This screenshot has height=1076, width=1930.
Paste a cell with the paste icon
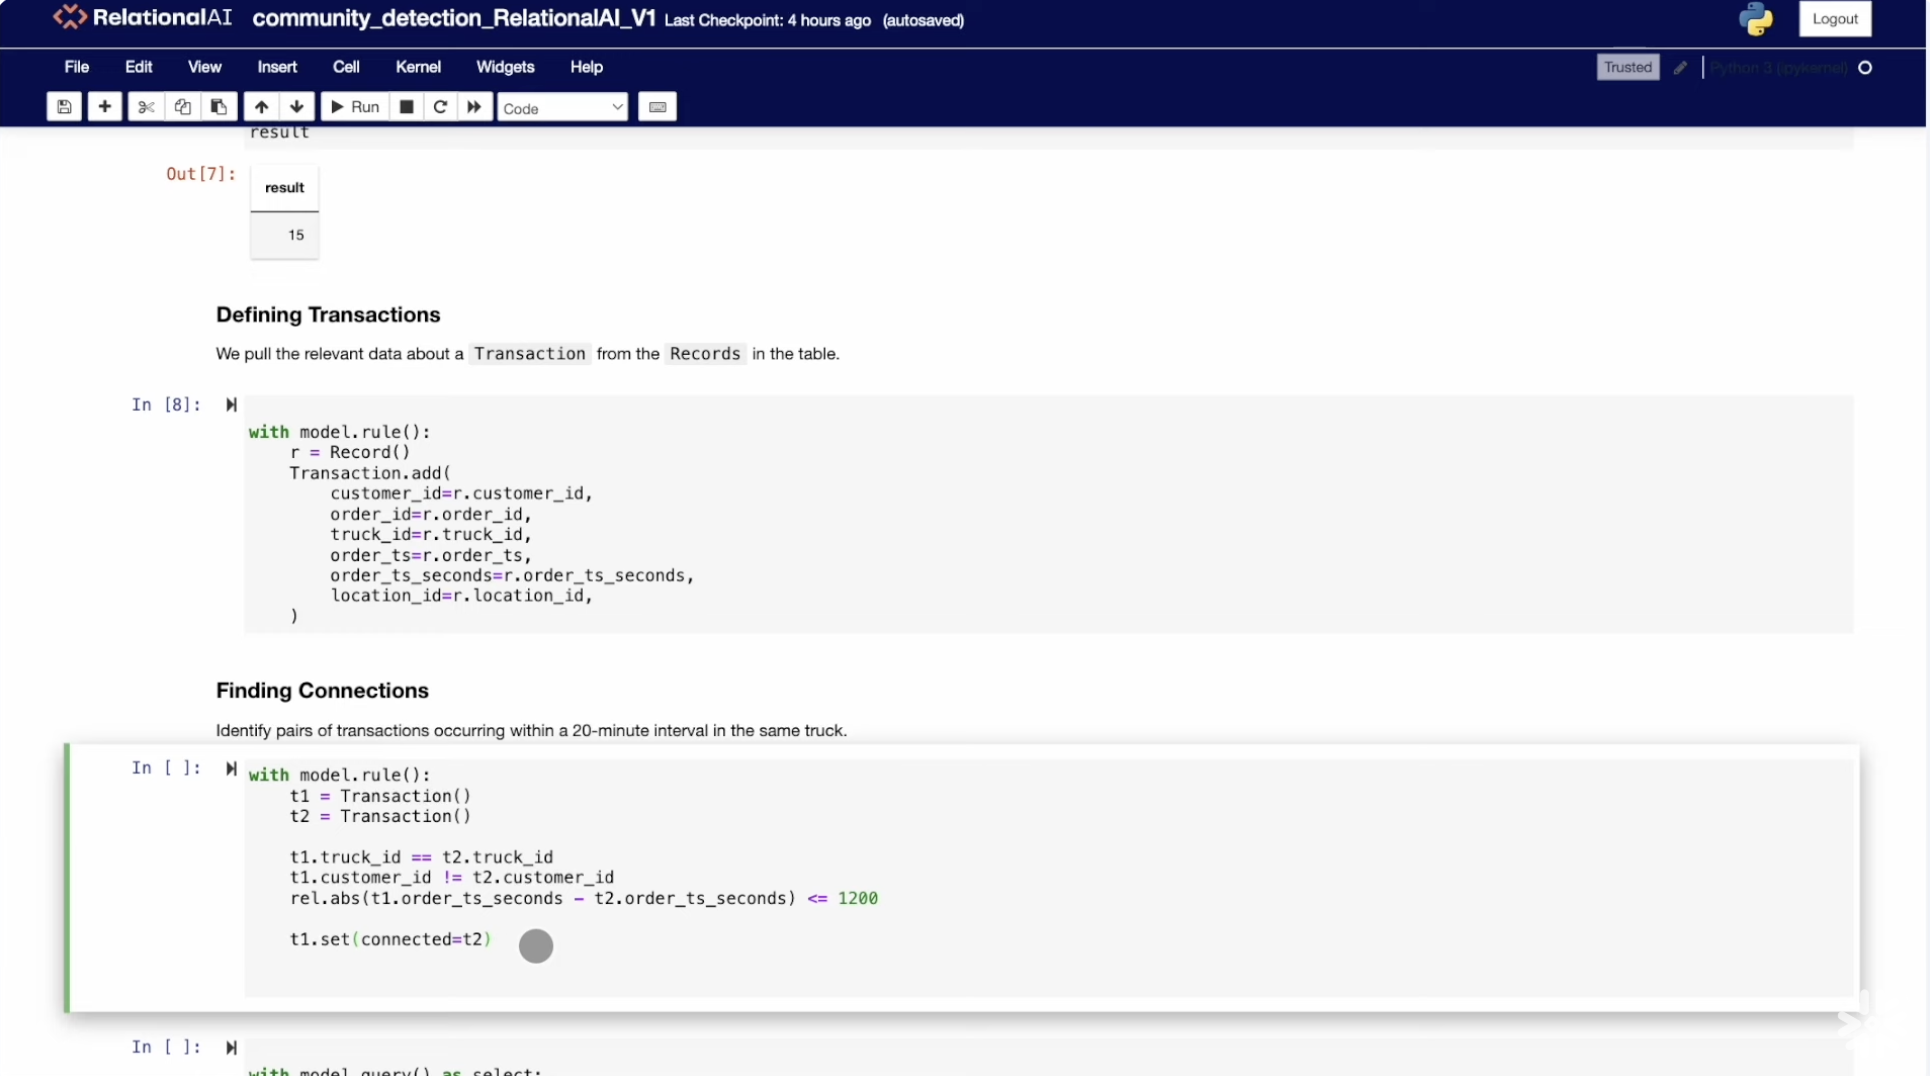coord(218,107)
